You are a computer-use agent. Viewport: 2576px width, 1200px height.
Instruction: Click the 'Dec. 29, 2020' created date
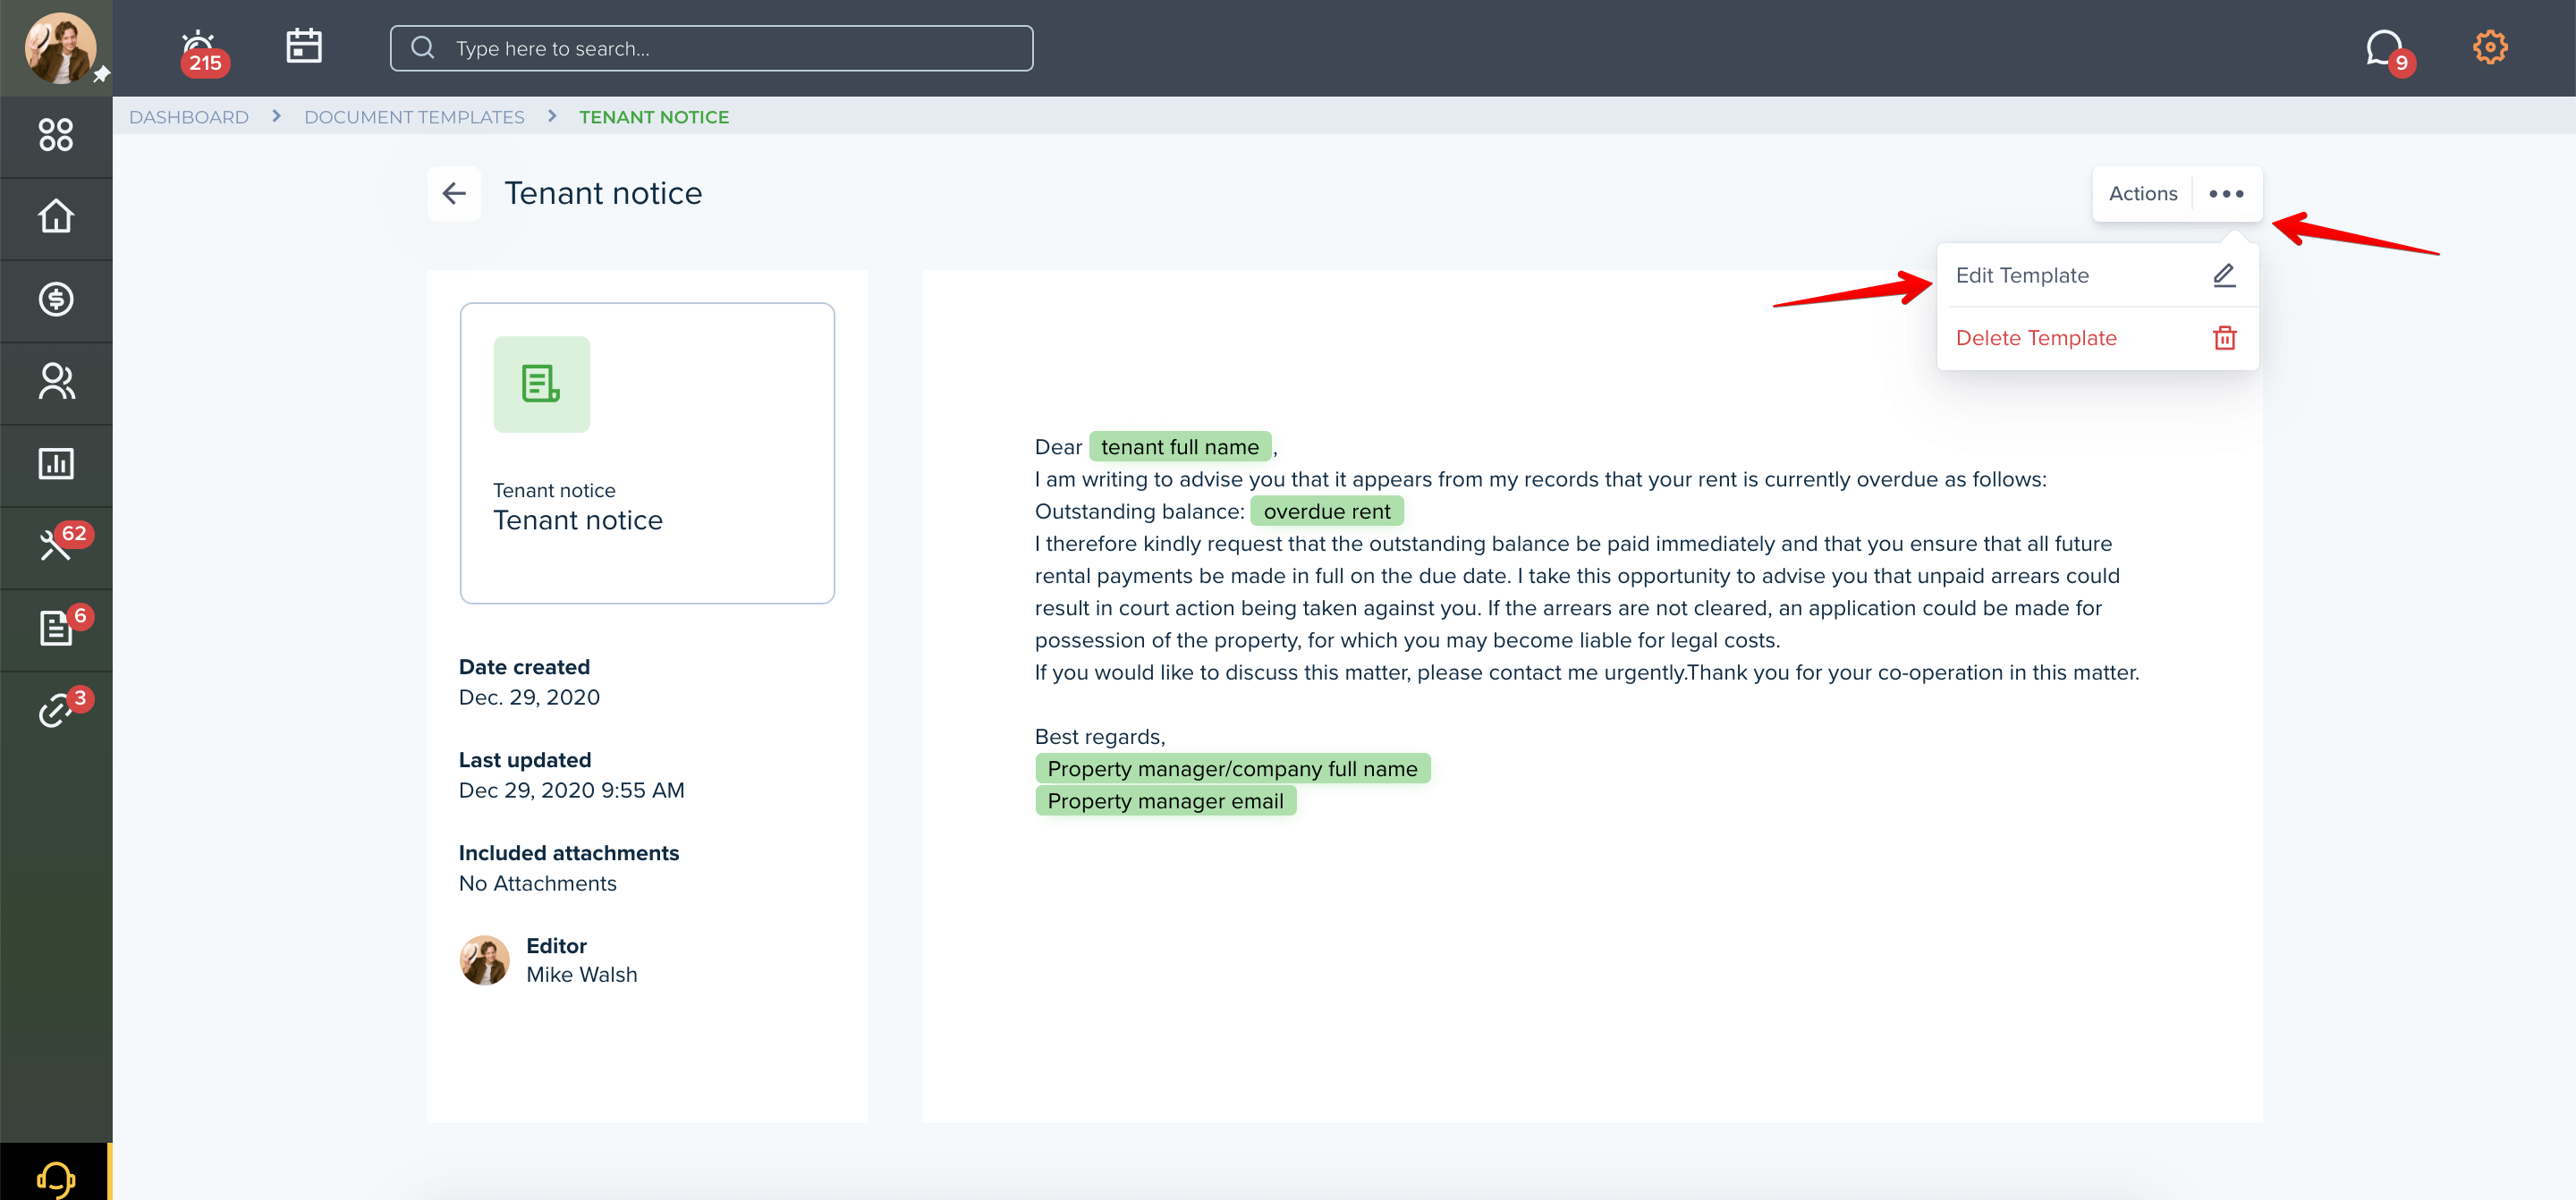[x=530, y=697]
